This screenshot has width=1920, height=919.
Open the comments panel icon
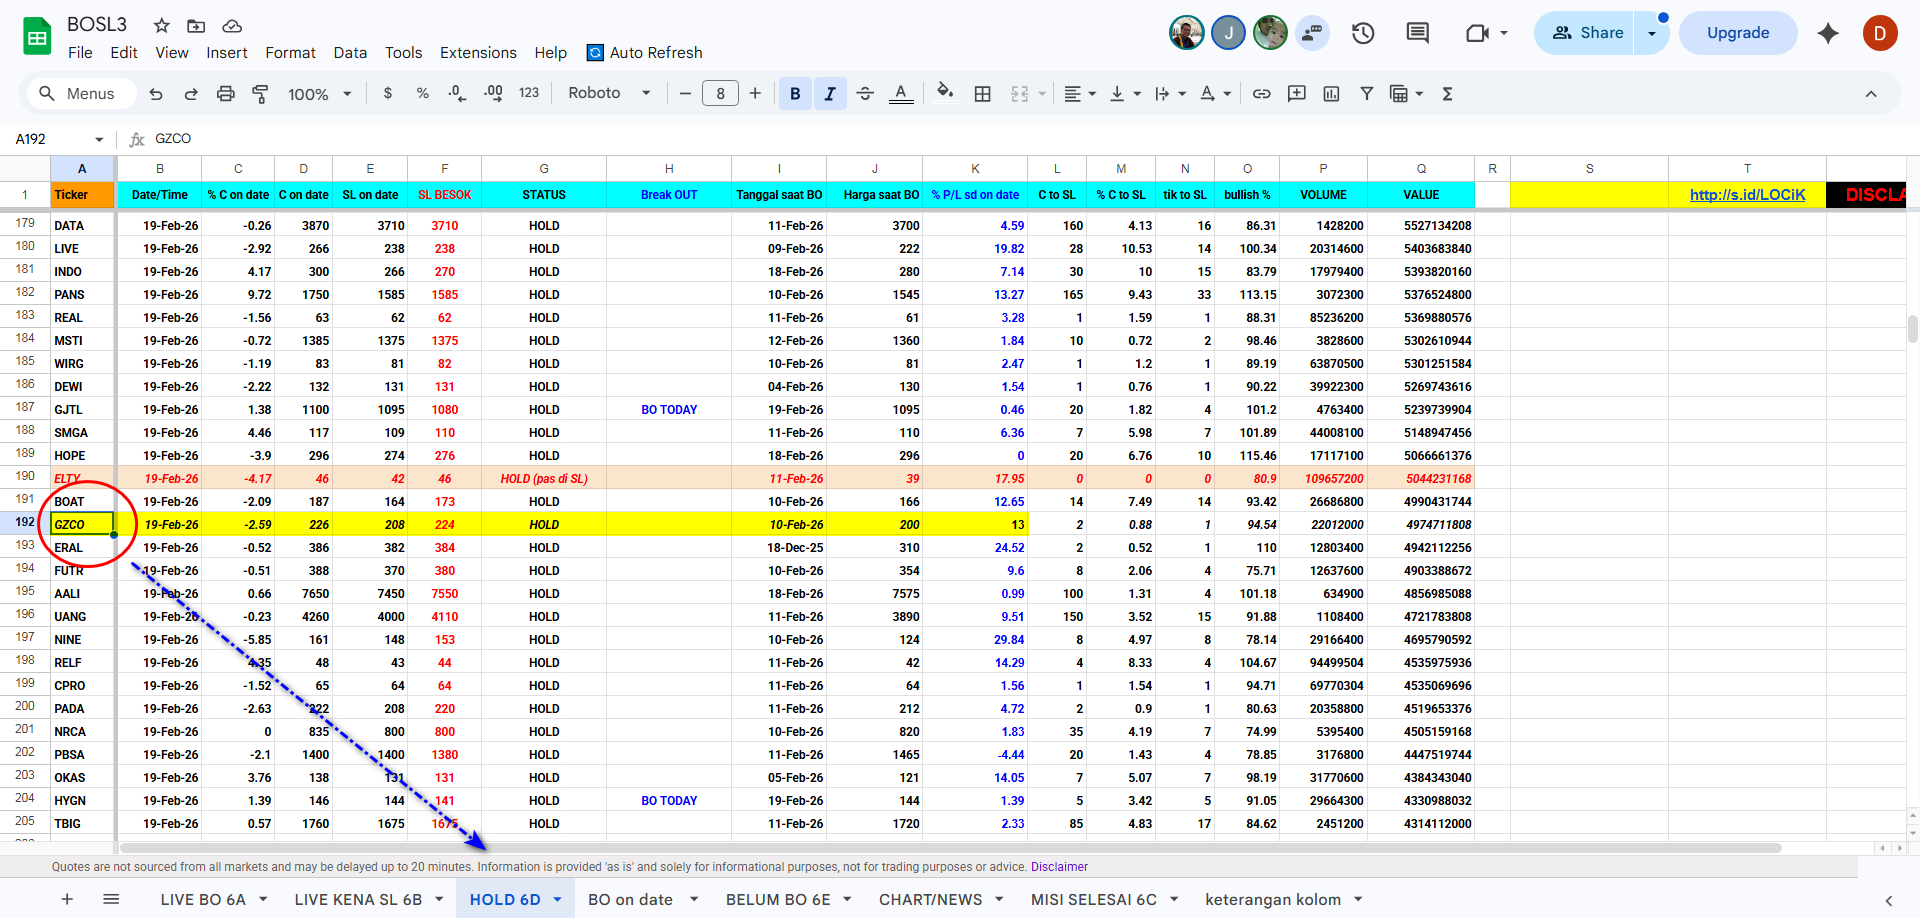pyautogui.click(x=1417, y=33)
